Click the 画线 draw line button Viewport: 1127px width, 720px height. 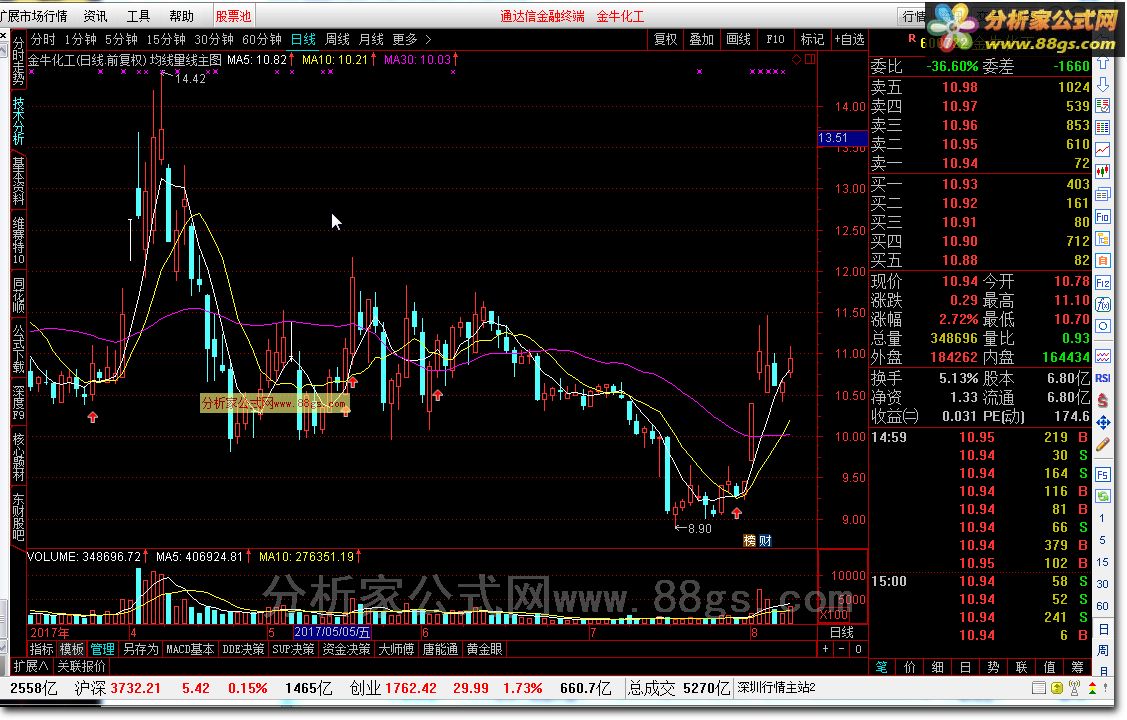pos(738,40)
